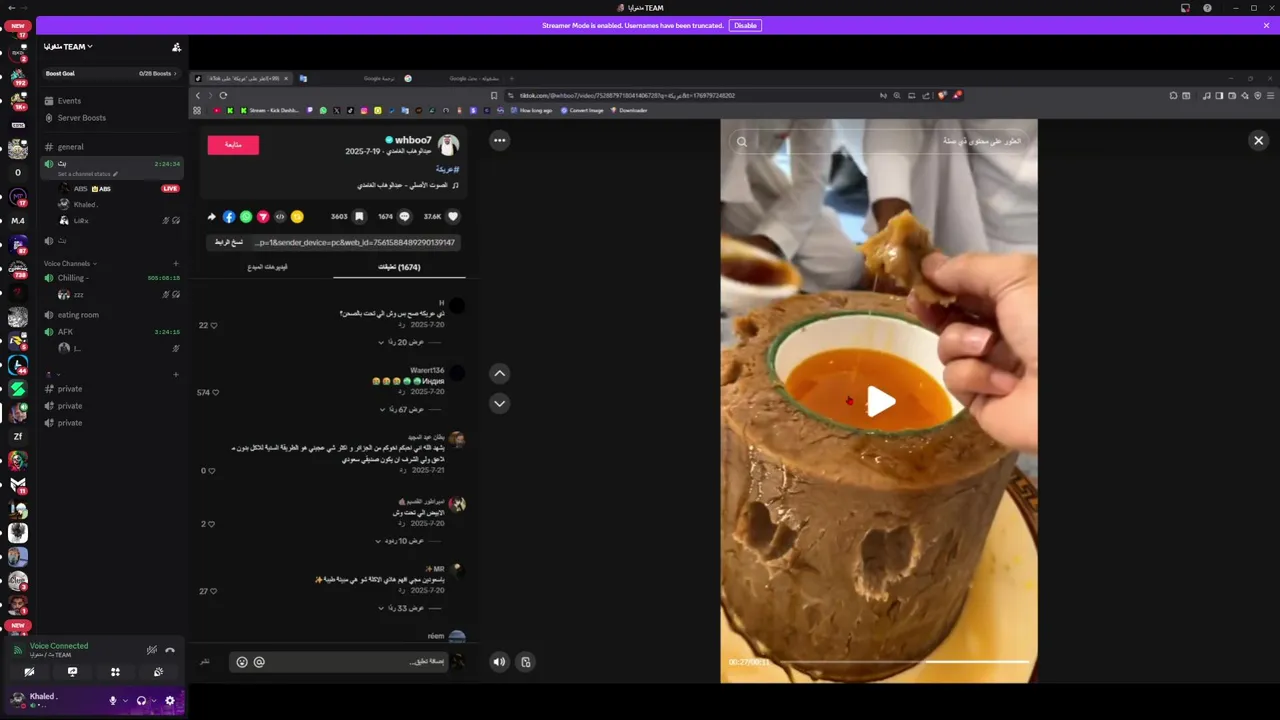This screenshot has width=1280, height=720.
Task: Expand 67 replies under Warert136 comment
Action: [x=404, y=409]
